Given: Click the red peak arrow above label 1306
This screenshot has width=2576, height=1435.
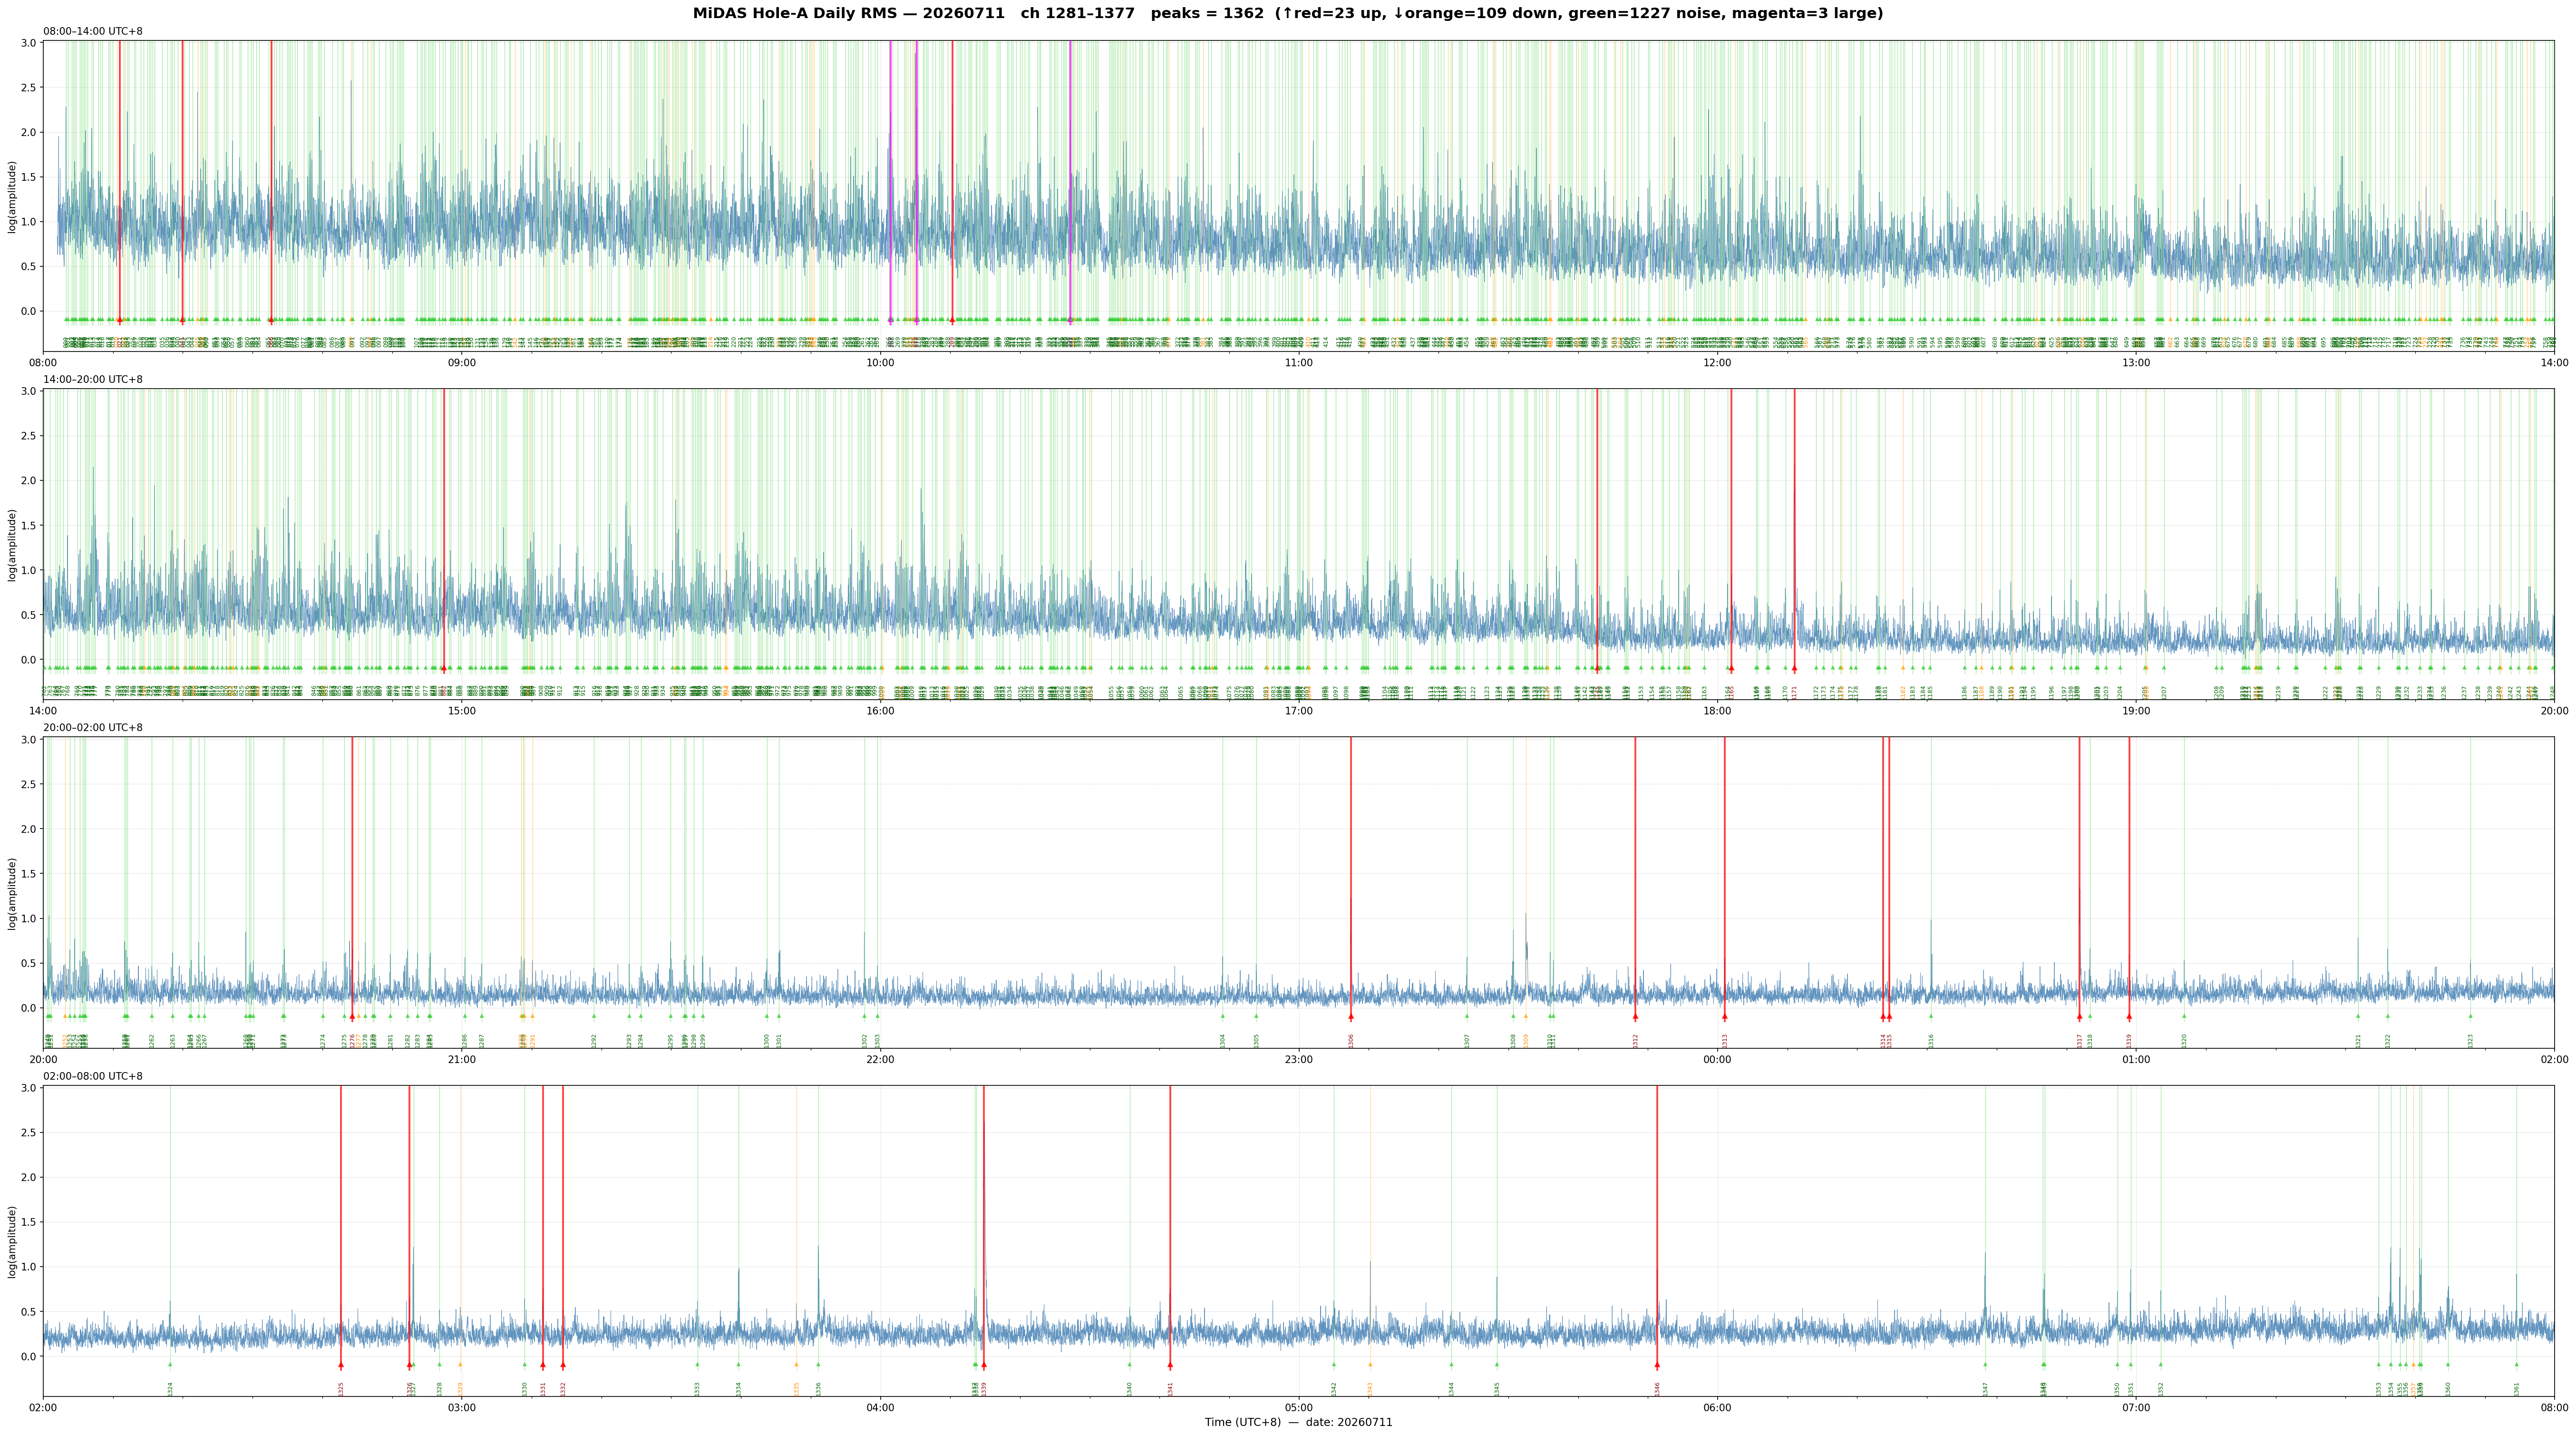Looking at the screenshot, I should point(1351,1016).
